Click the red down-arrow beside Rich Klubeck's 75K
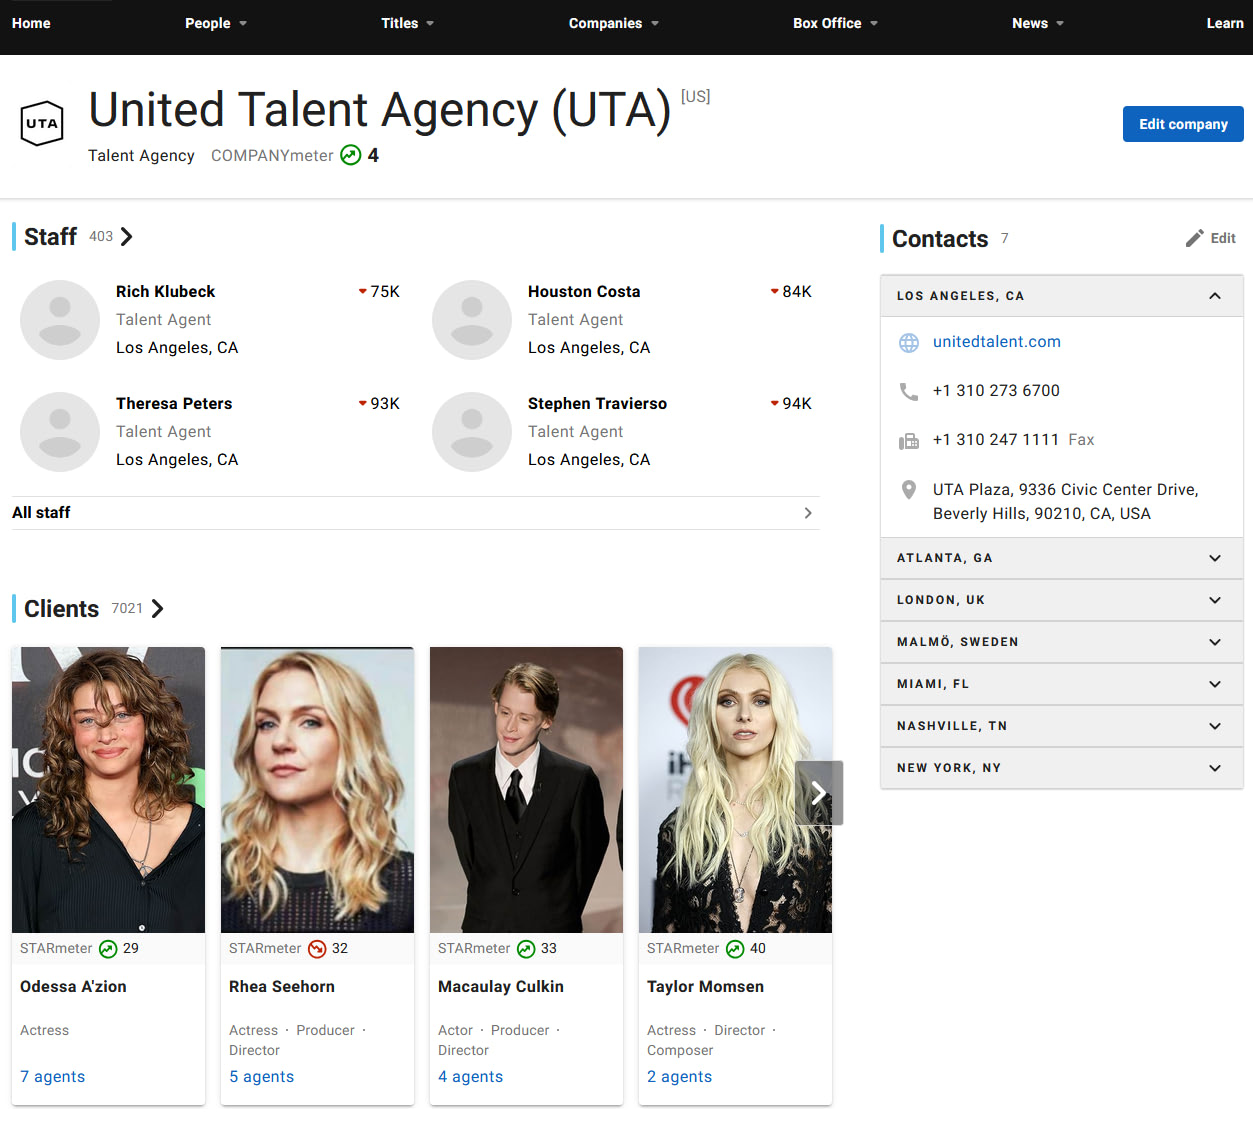 click(x=362, y=291)
